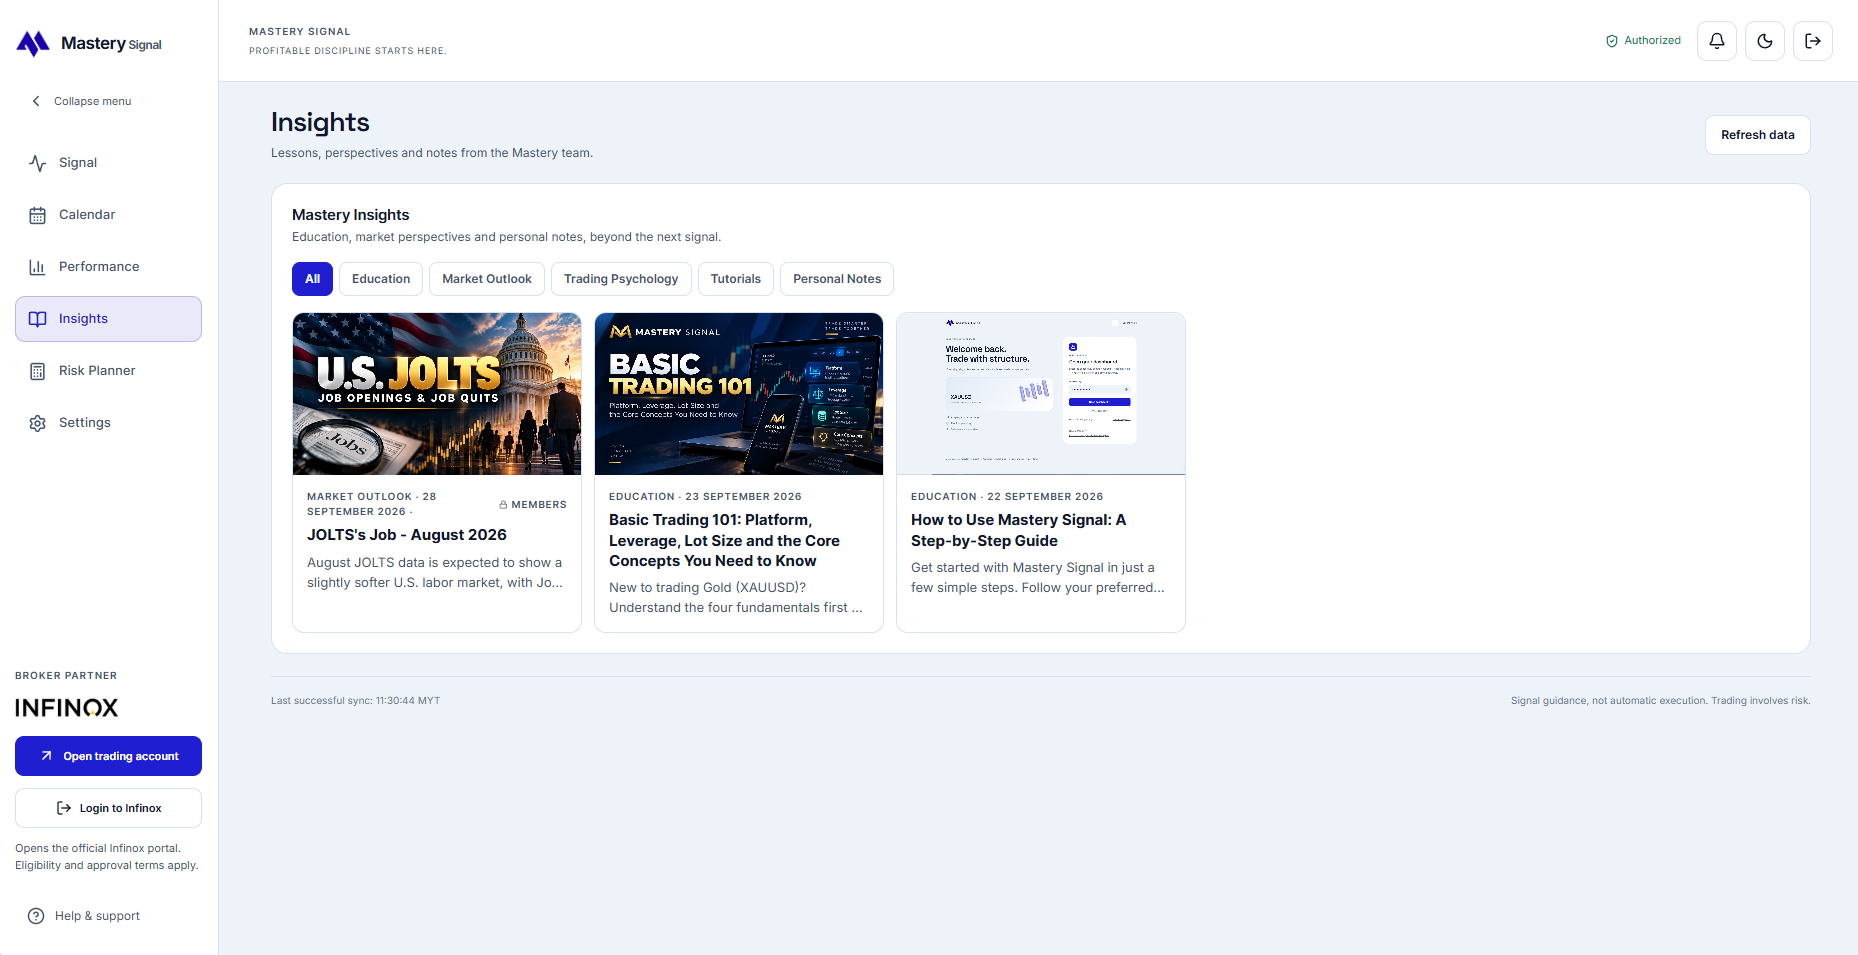Click the logout icon in header
This screenshot has width=1858, height=955.
[1813, 41]
